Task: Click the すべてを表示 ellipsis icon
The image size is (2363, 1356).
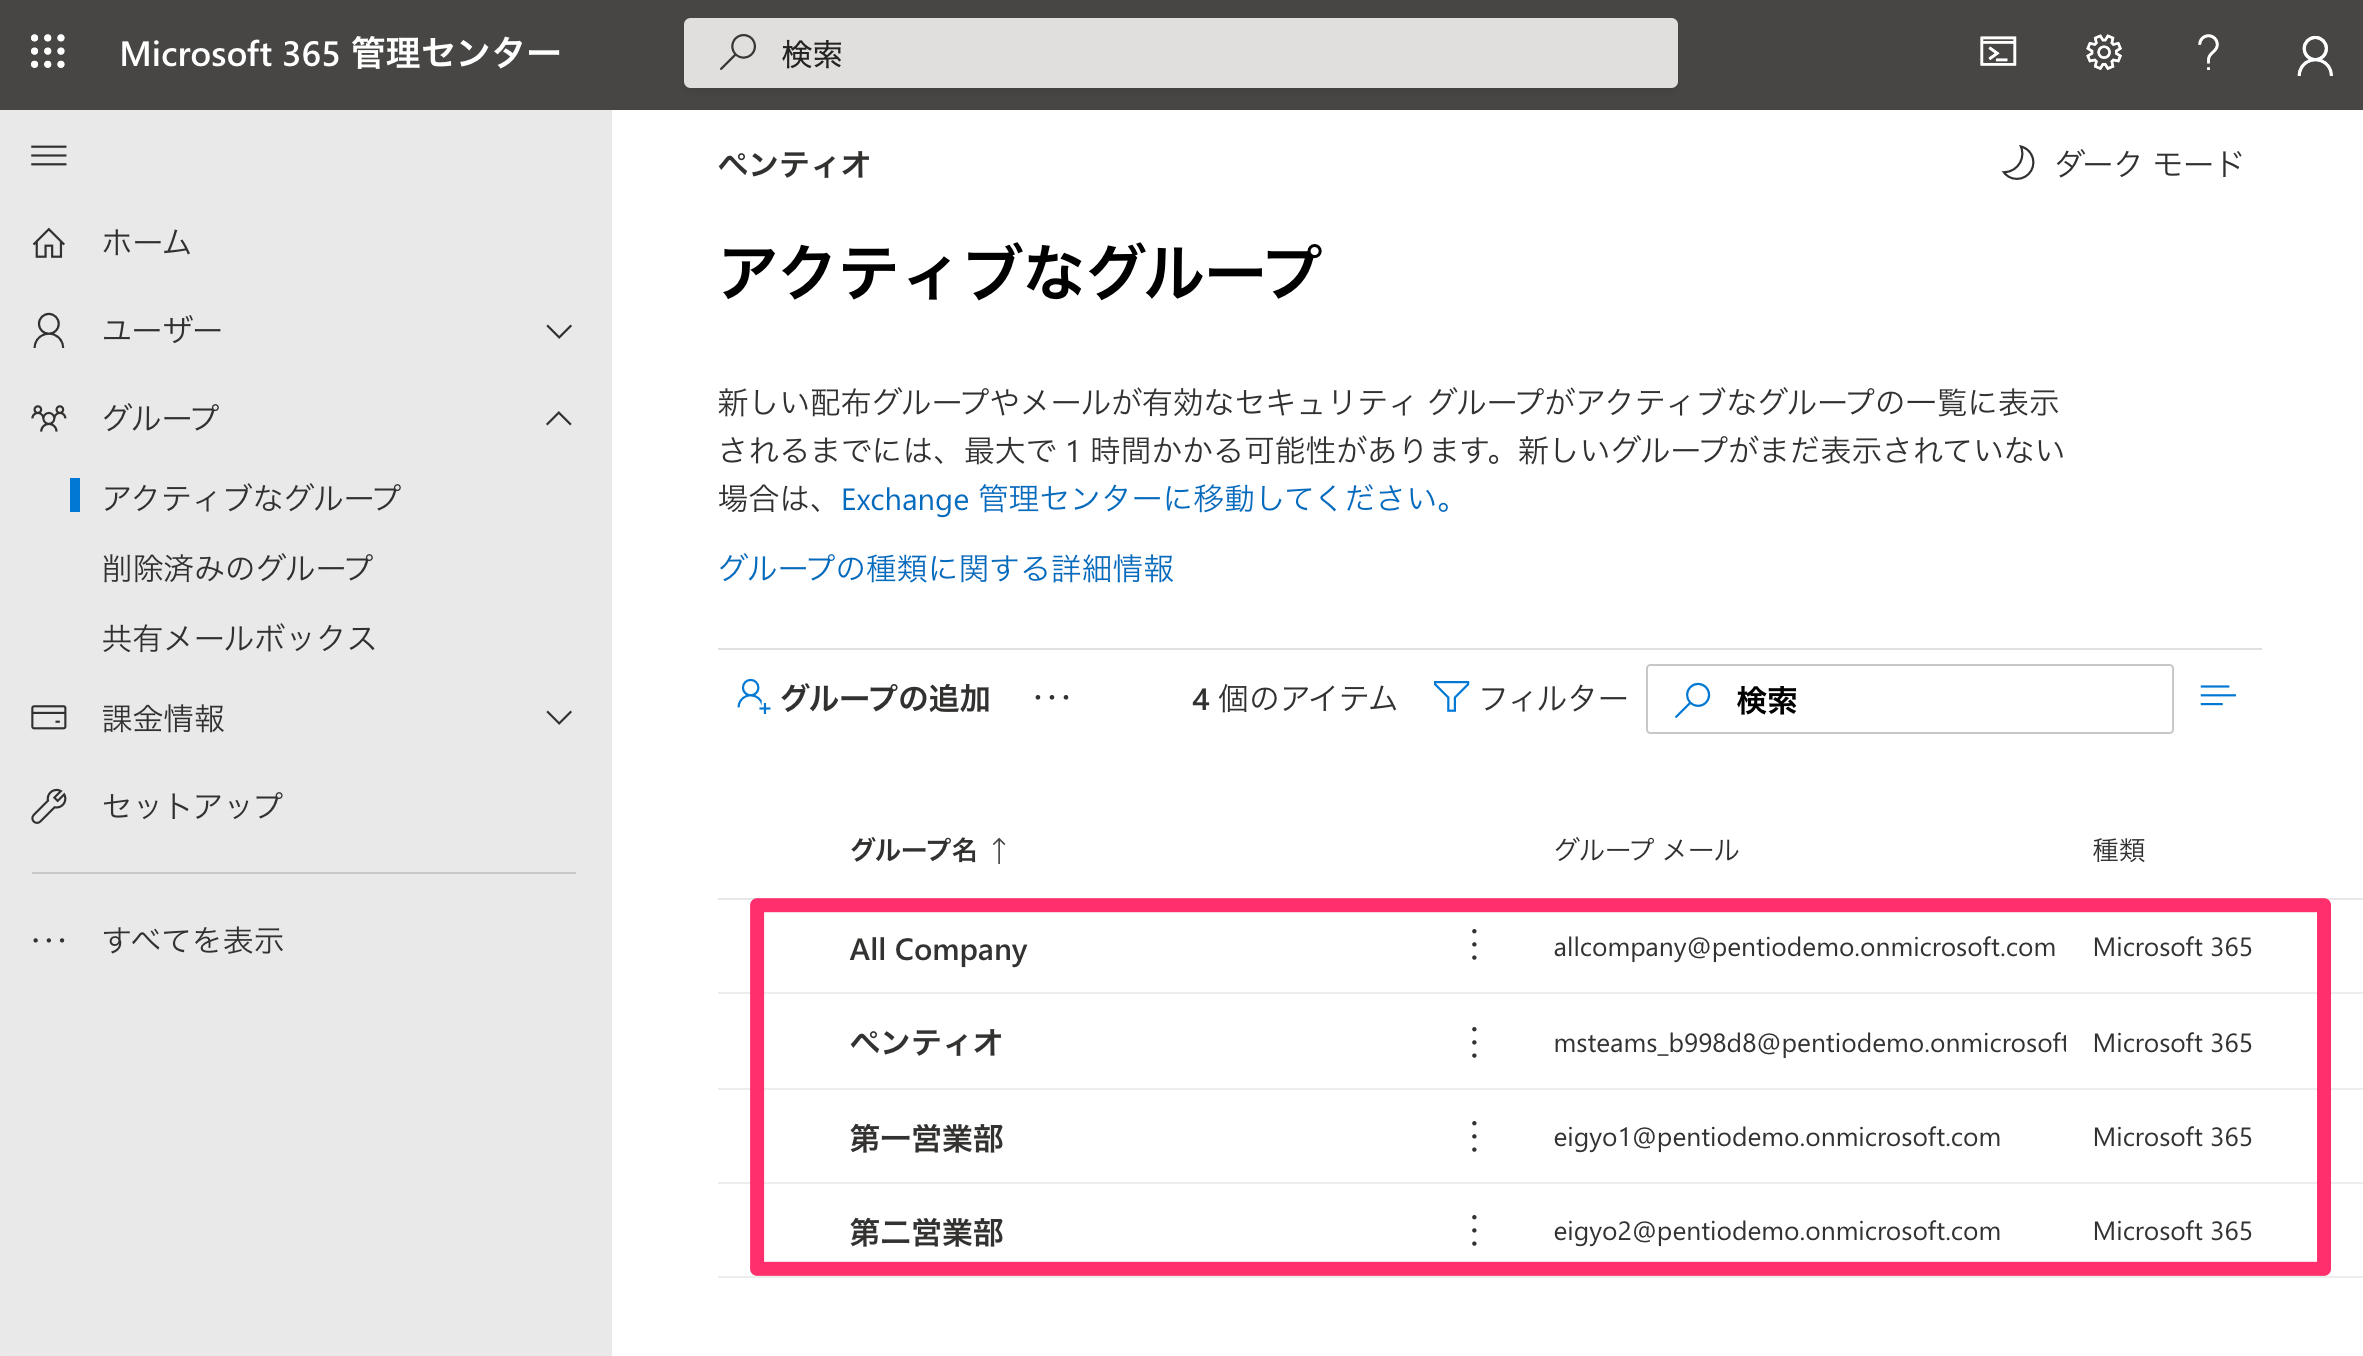Action: 49,940
